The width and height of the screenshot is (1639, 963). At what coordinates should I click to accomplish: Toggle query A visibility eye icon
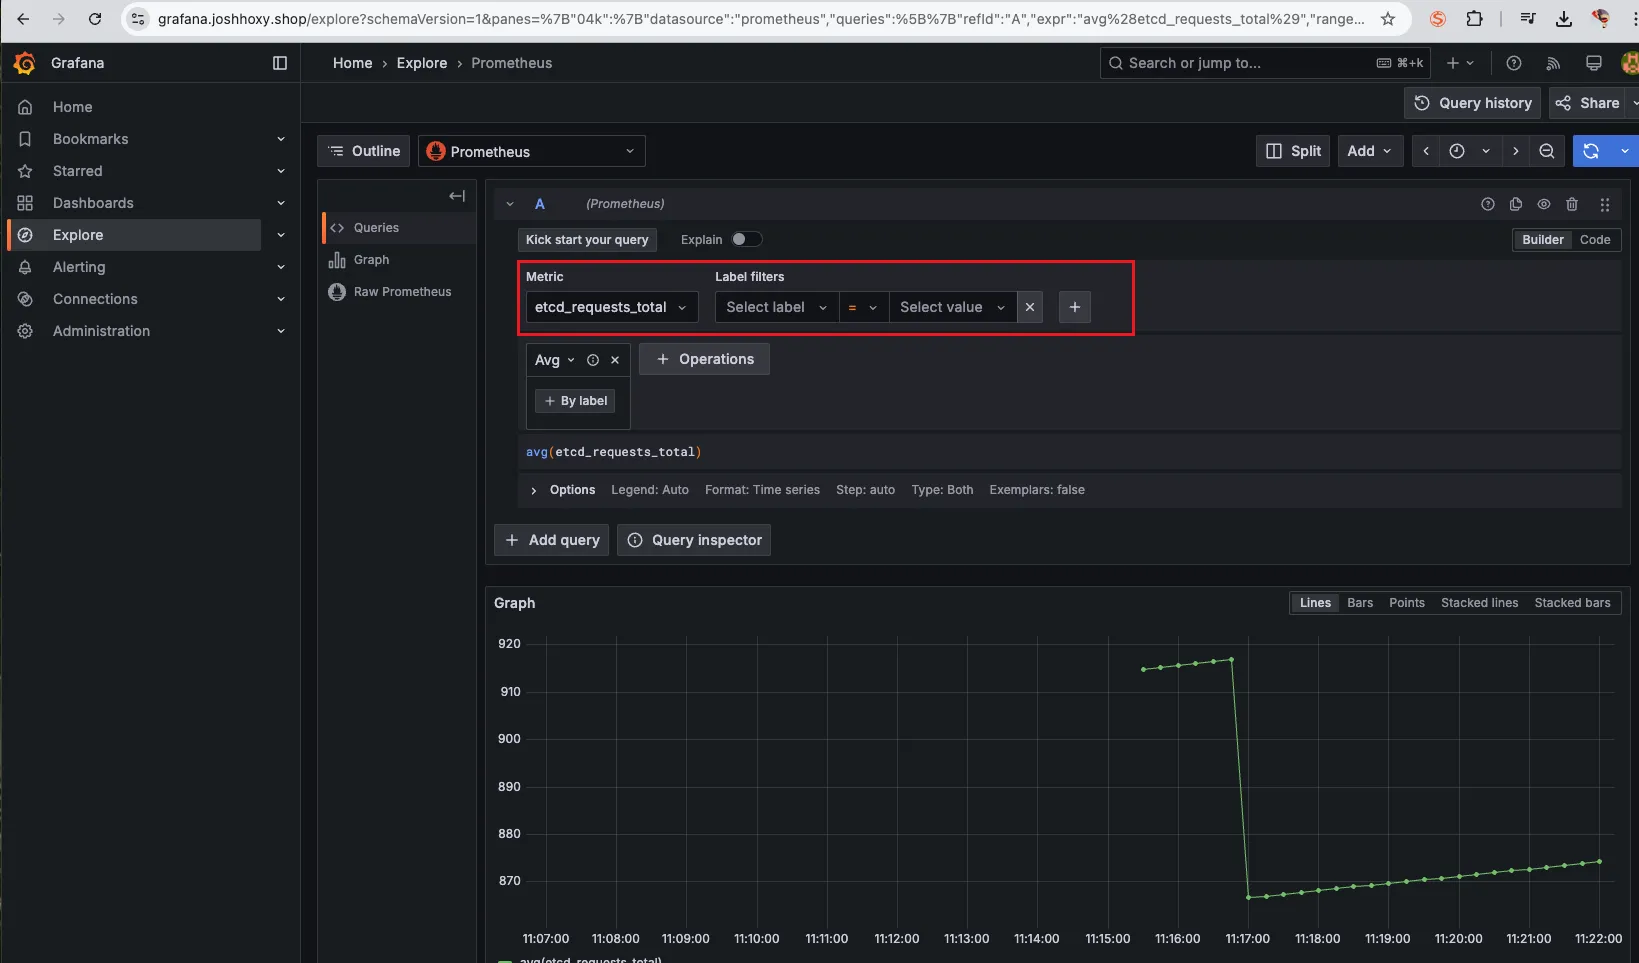click(x=1544, y=204)
